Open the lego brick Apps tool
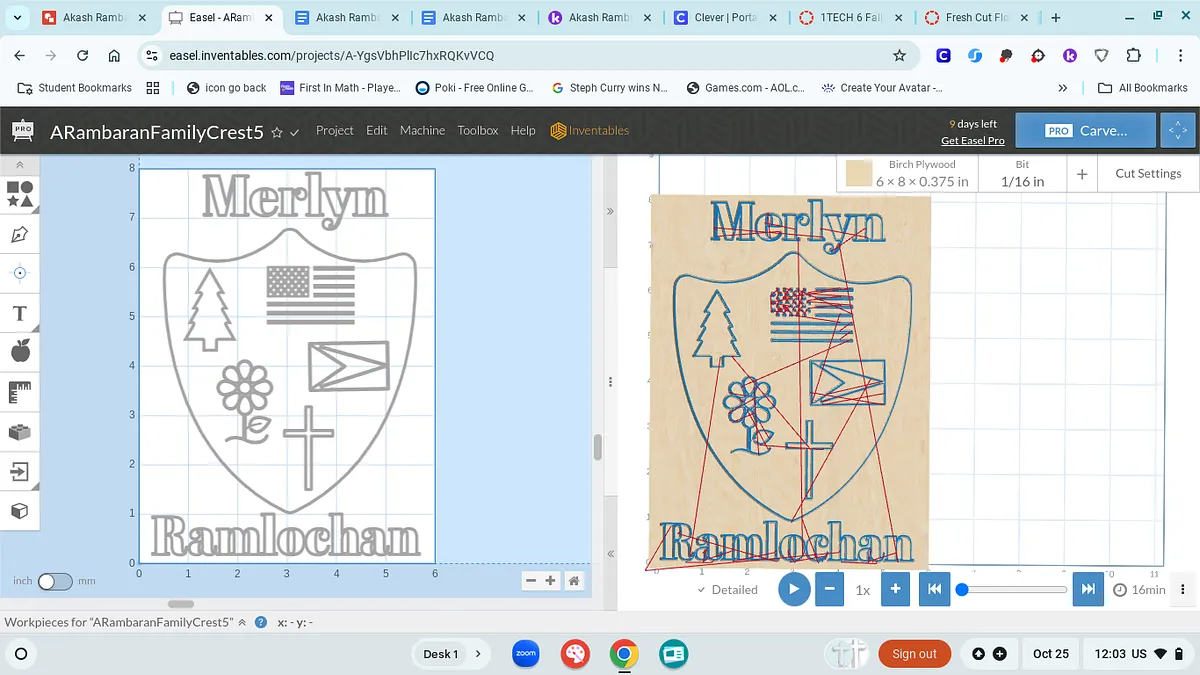 [x=19, y=432]
